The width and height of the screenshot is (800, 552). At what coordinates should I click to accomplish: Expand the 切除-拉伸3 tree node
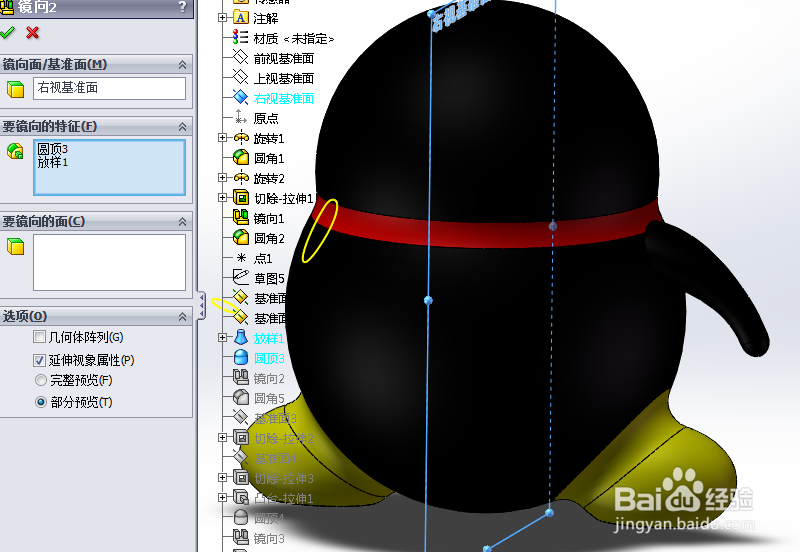coord(222,478)
